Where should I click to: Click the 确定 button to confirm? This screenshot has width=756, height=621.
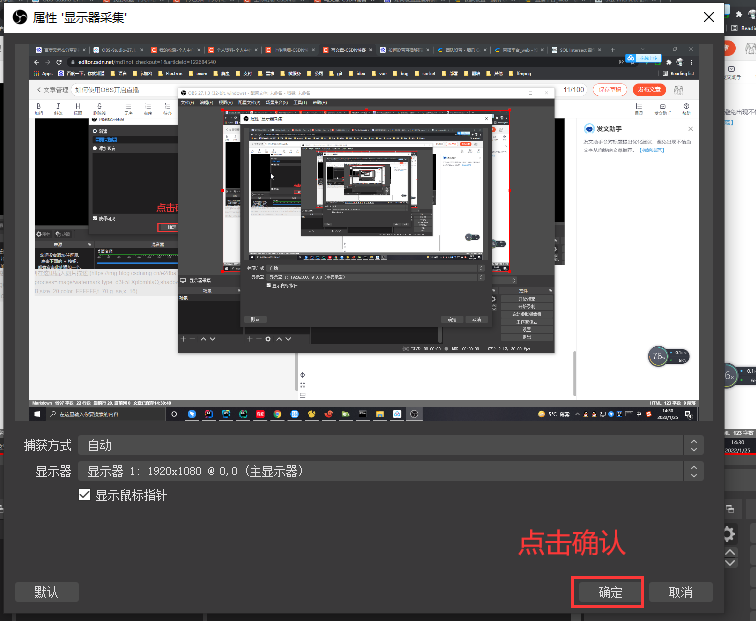pos(610,592)
